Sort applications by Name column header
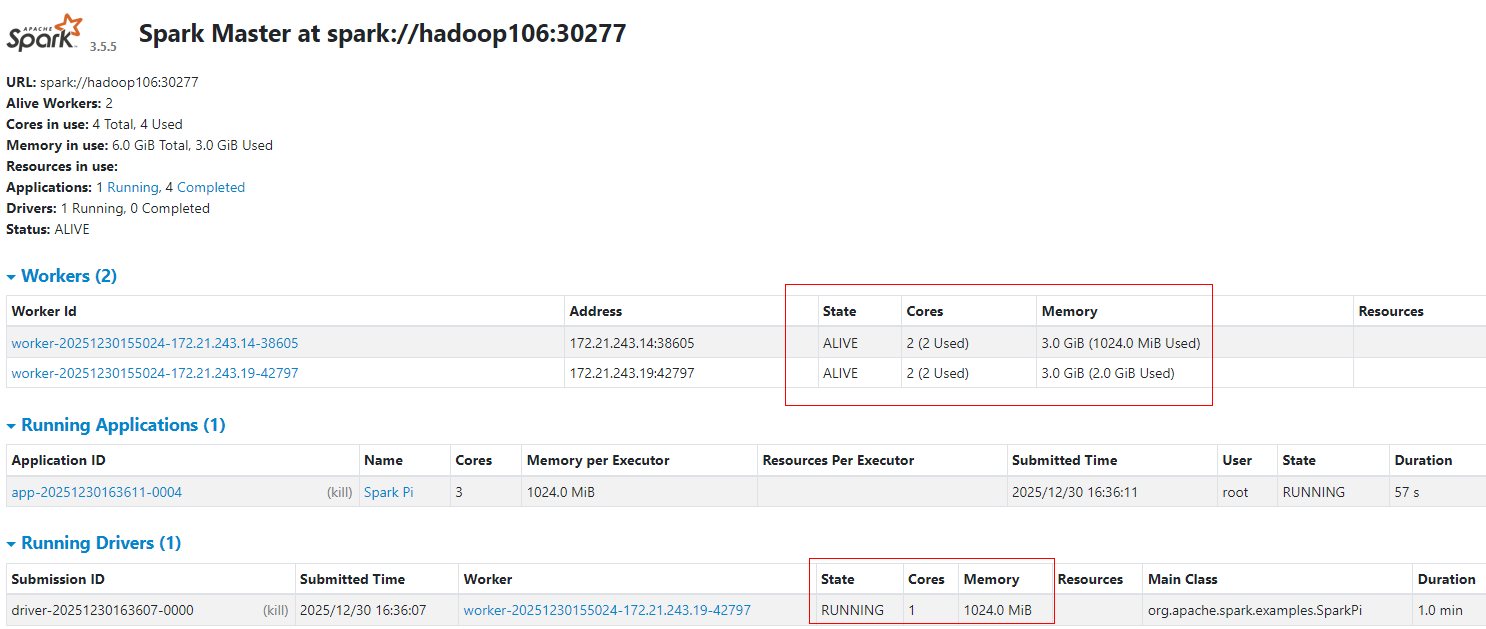 384,460
